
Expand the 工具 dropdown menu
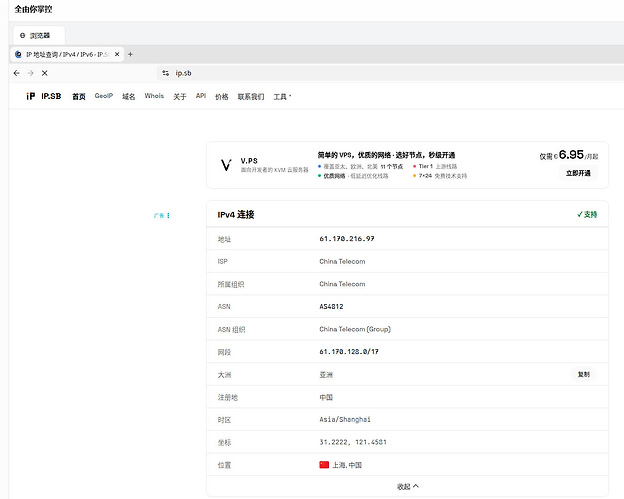[x=282, y=96]
